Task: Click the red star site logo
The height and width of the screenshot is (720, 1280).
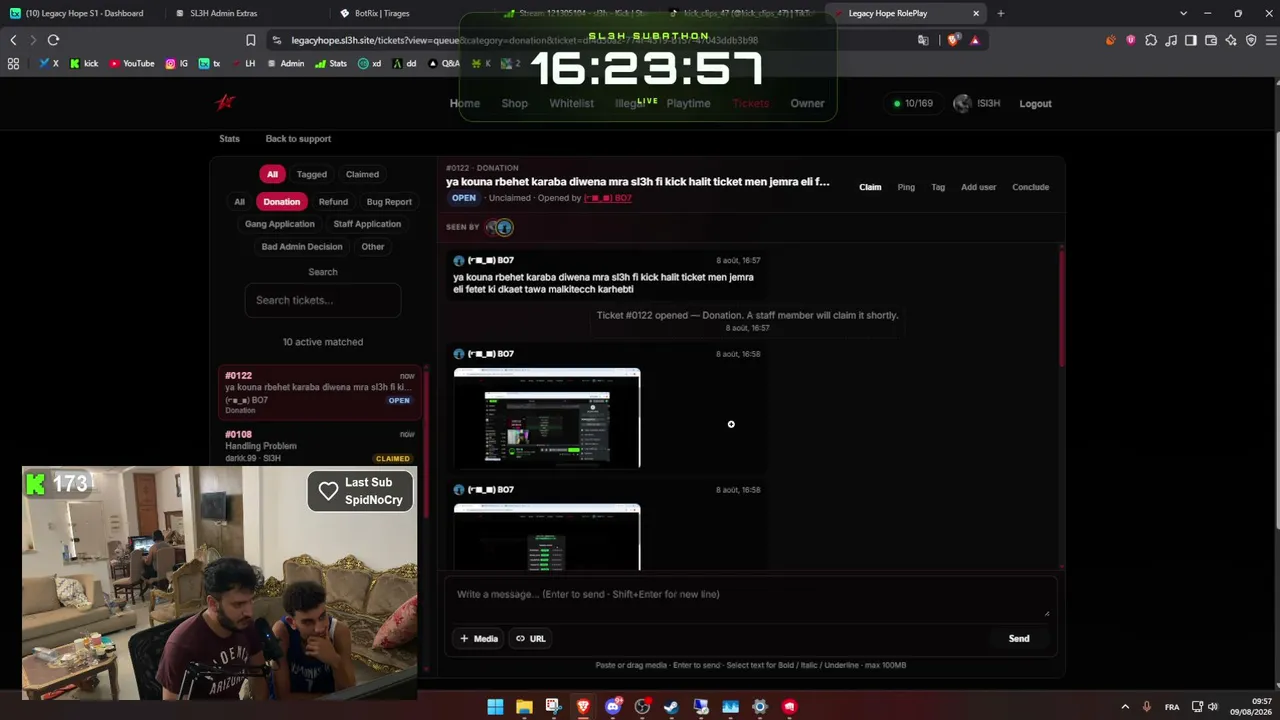Action: point(225,102)
